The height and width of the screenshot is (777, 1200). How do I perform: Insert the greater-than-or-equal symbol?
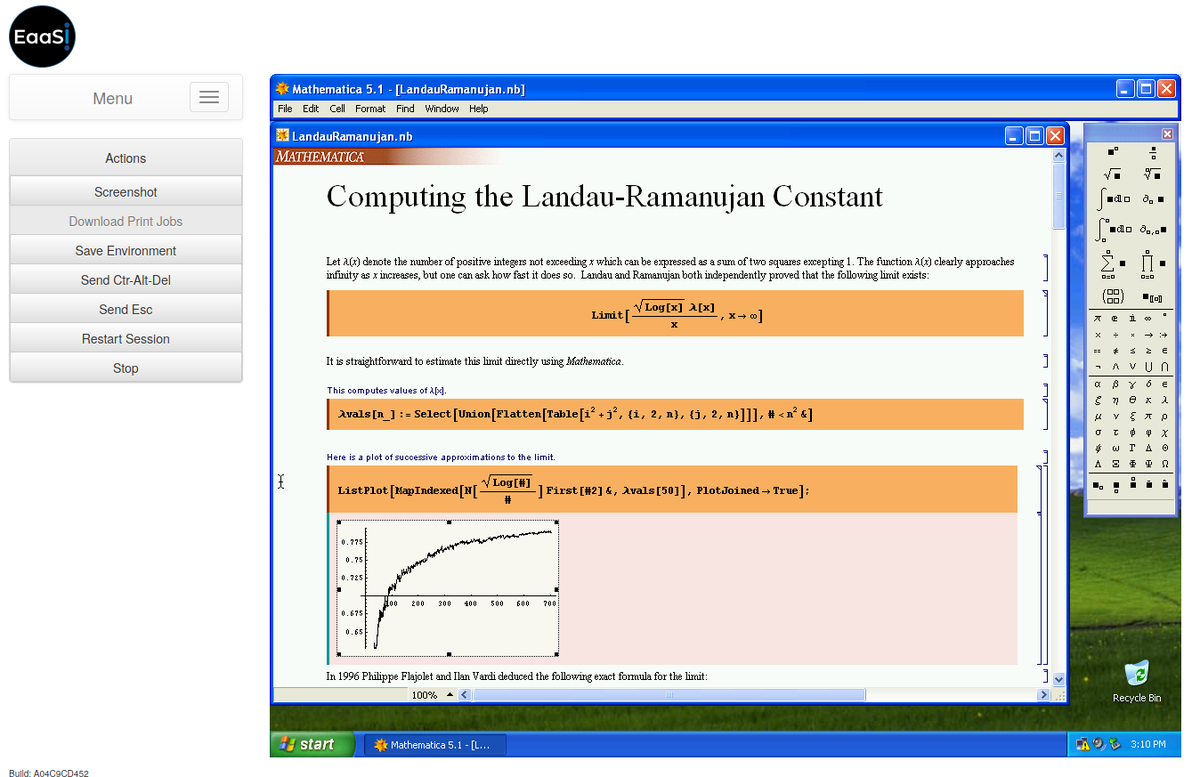point(1148,351)
